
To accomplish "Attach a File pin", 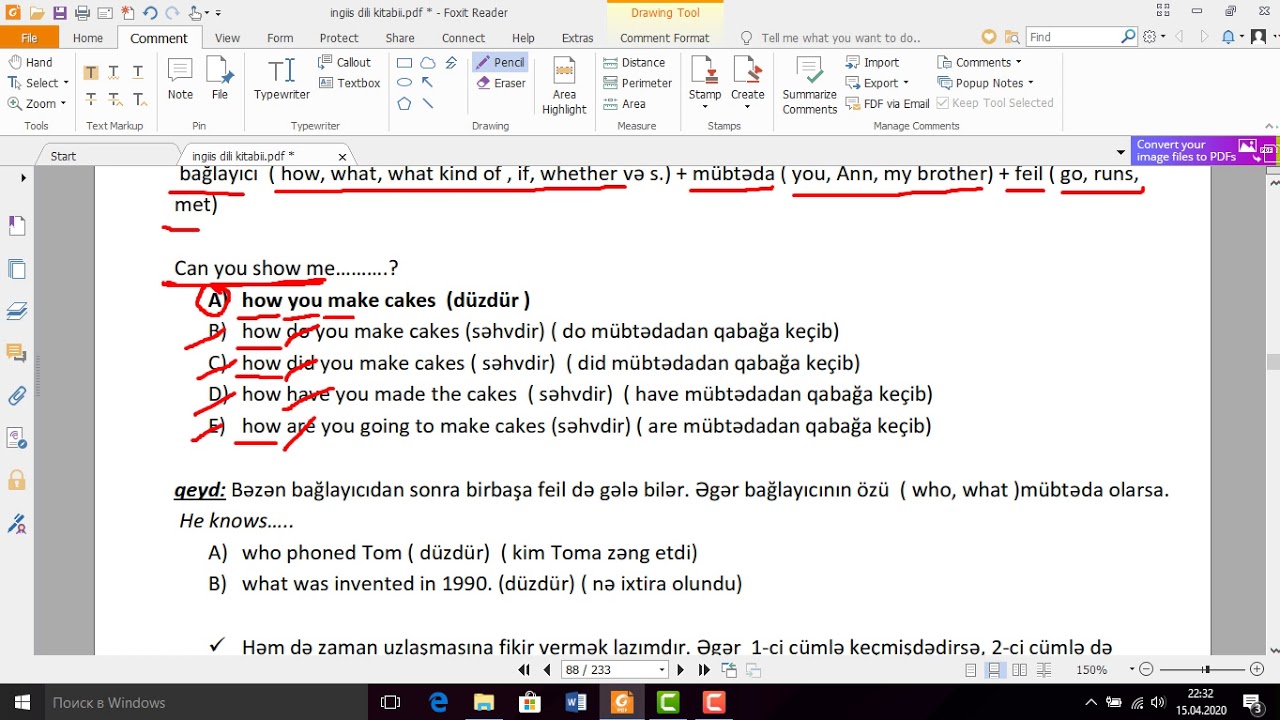I will coord(220,79).
